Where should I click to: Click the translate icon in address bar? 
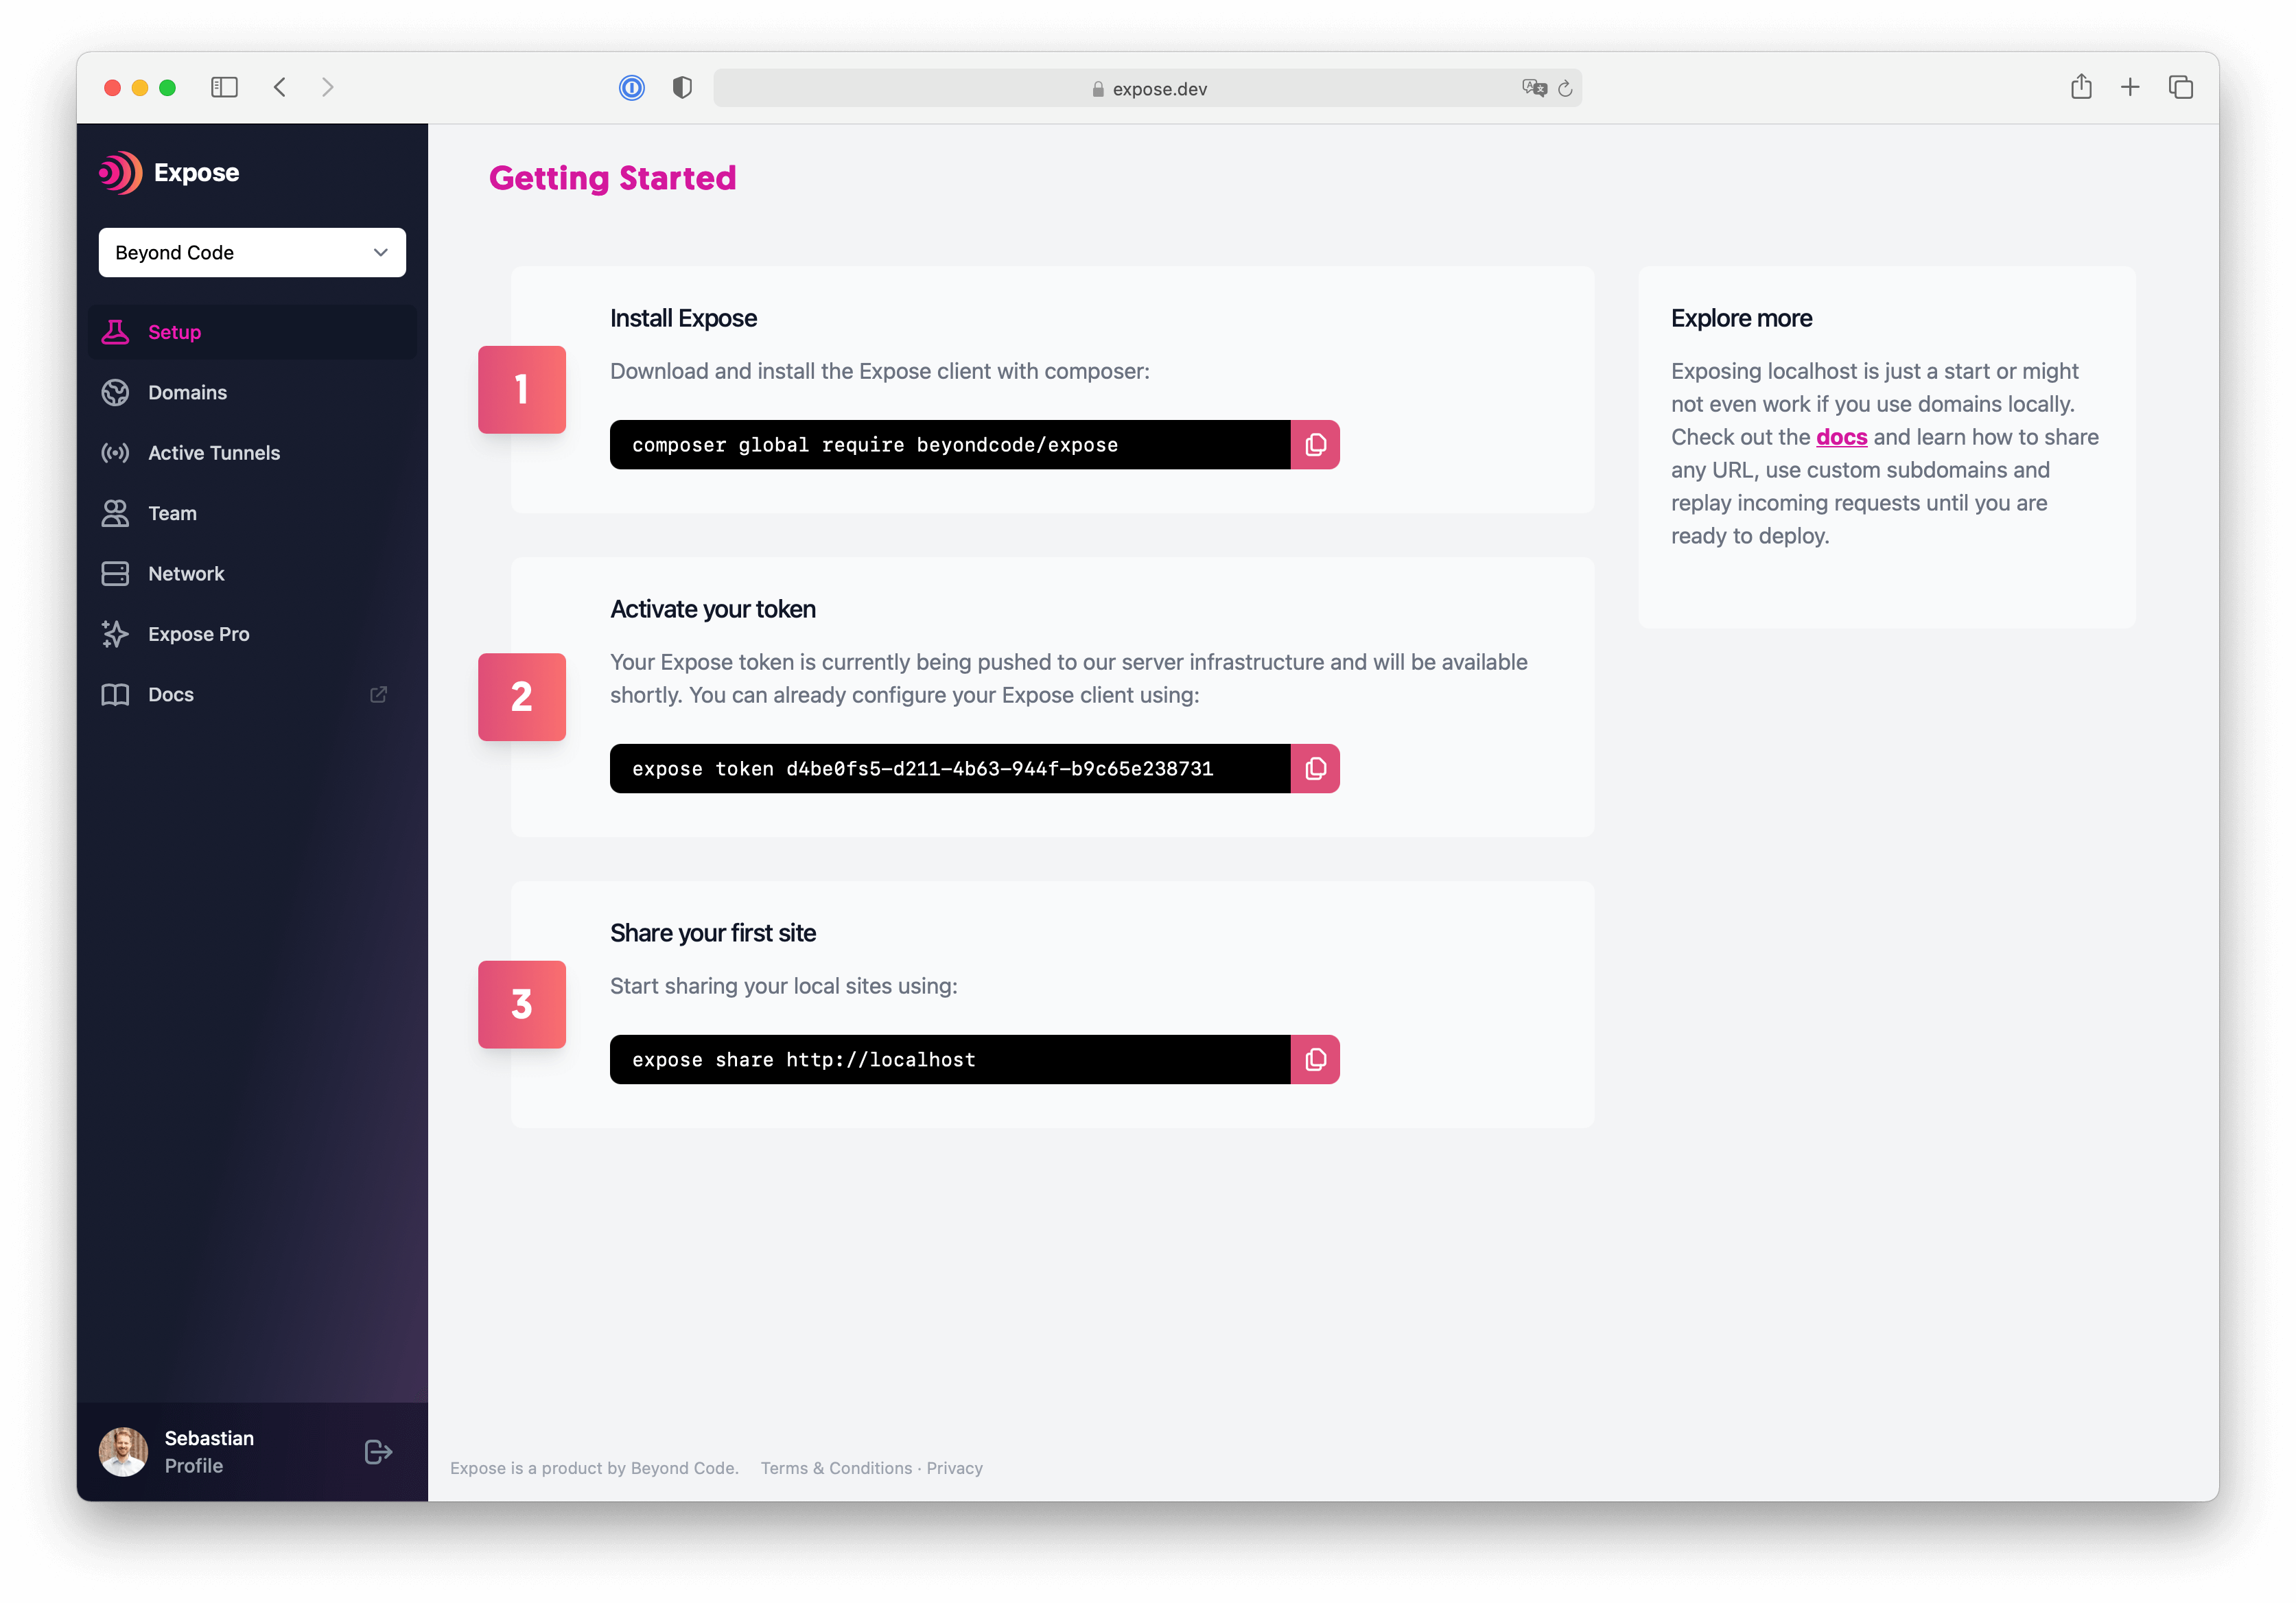point(1534,88)
